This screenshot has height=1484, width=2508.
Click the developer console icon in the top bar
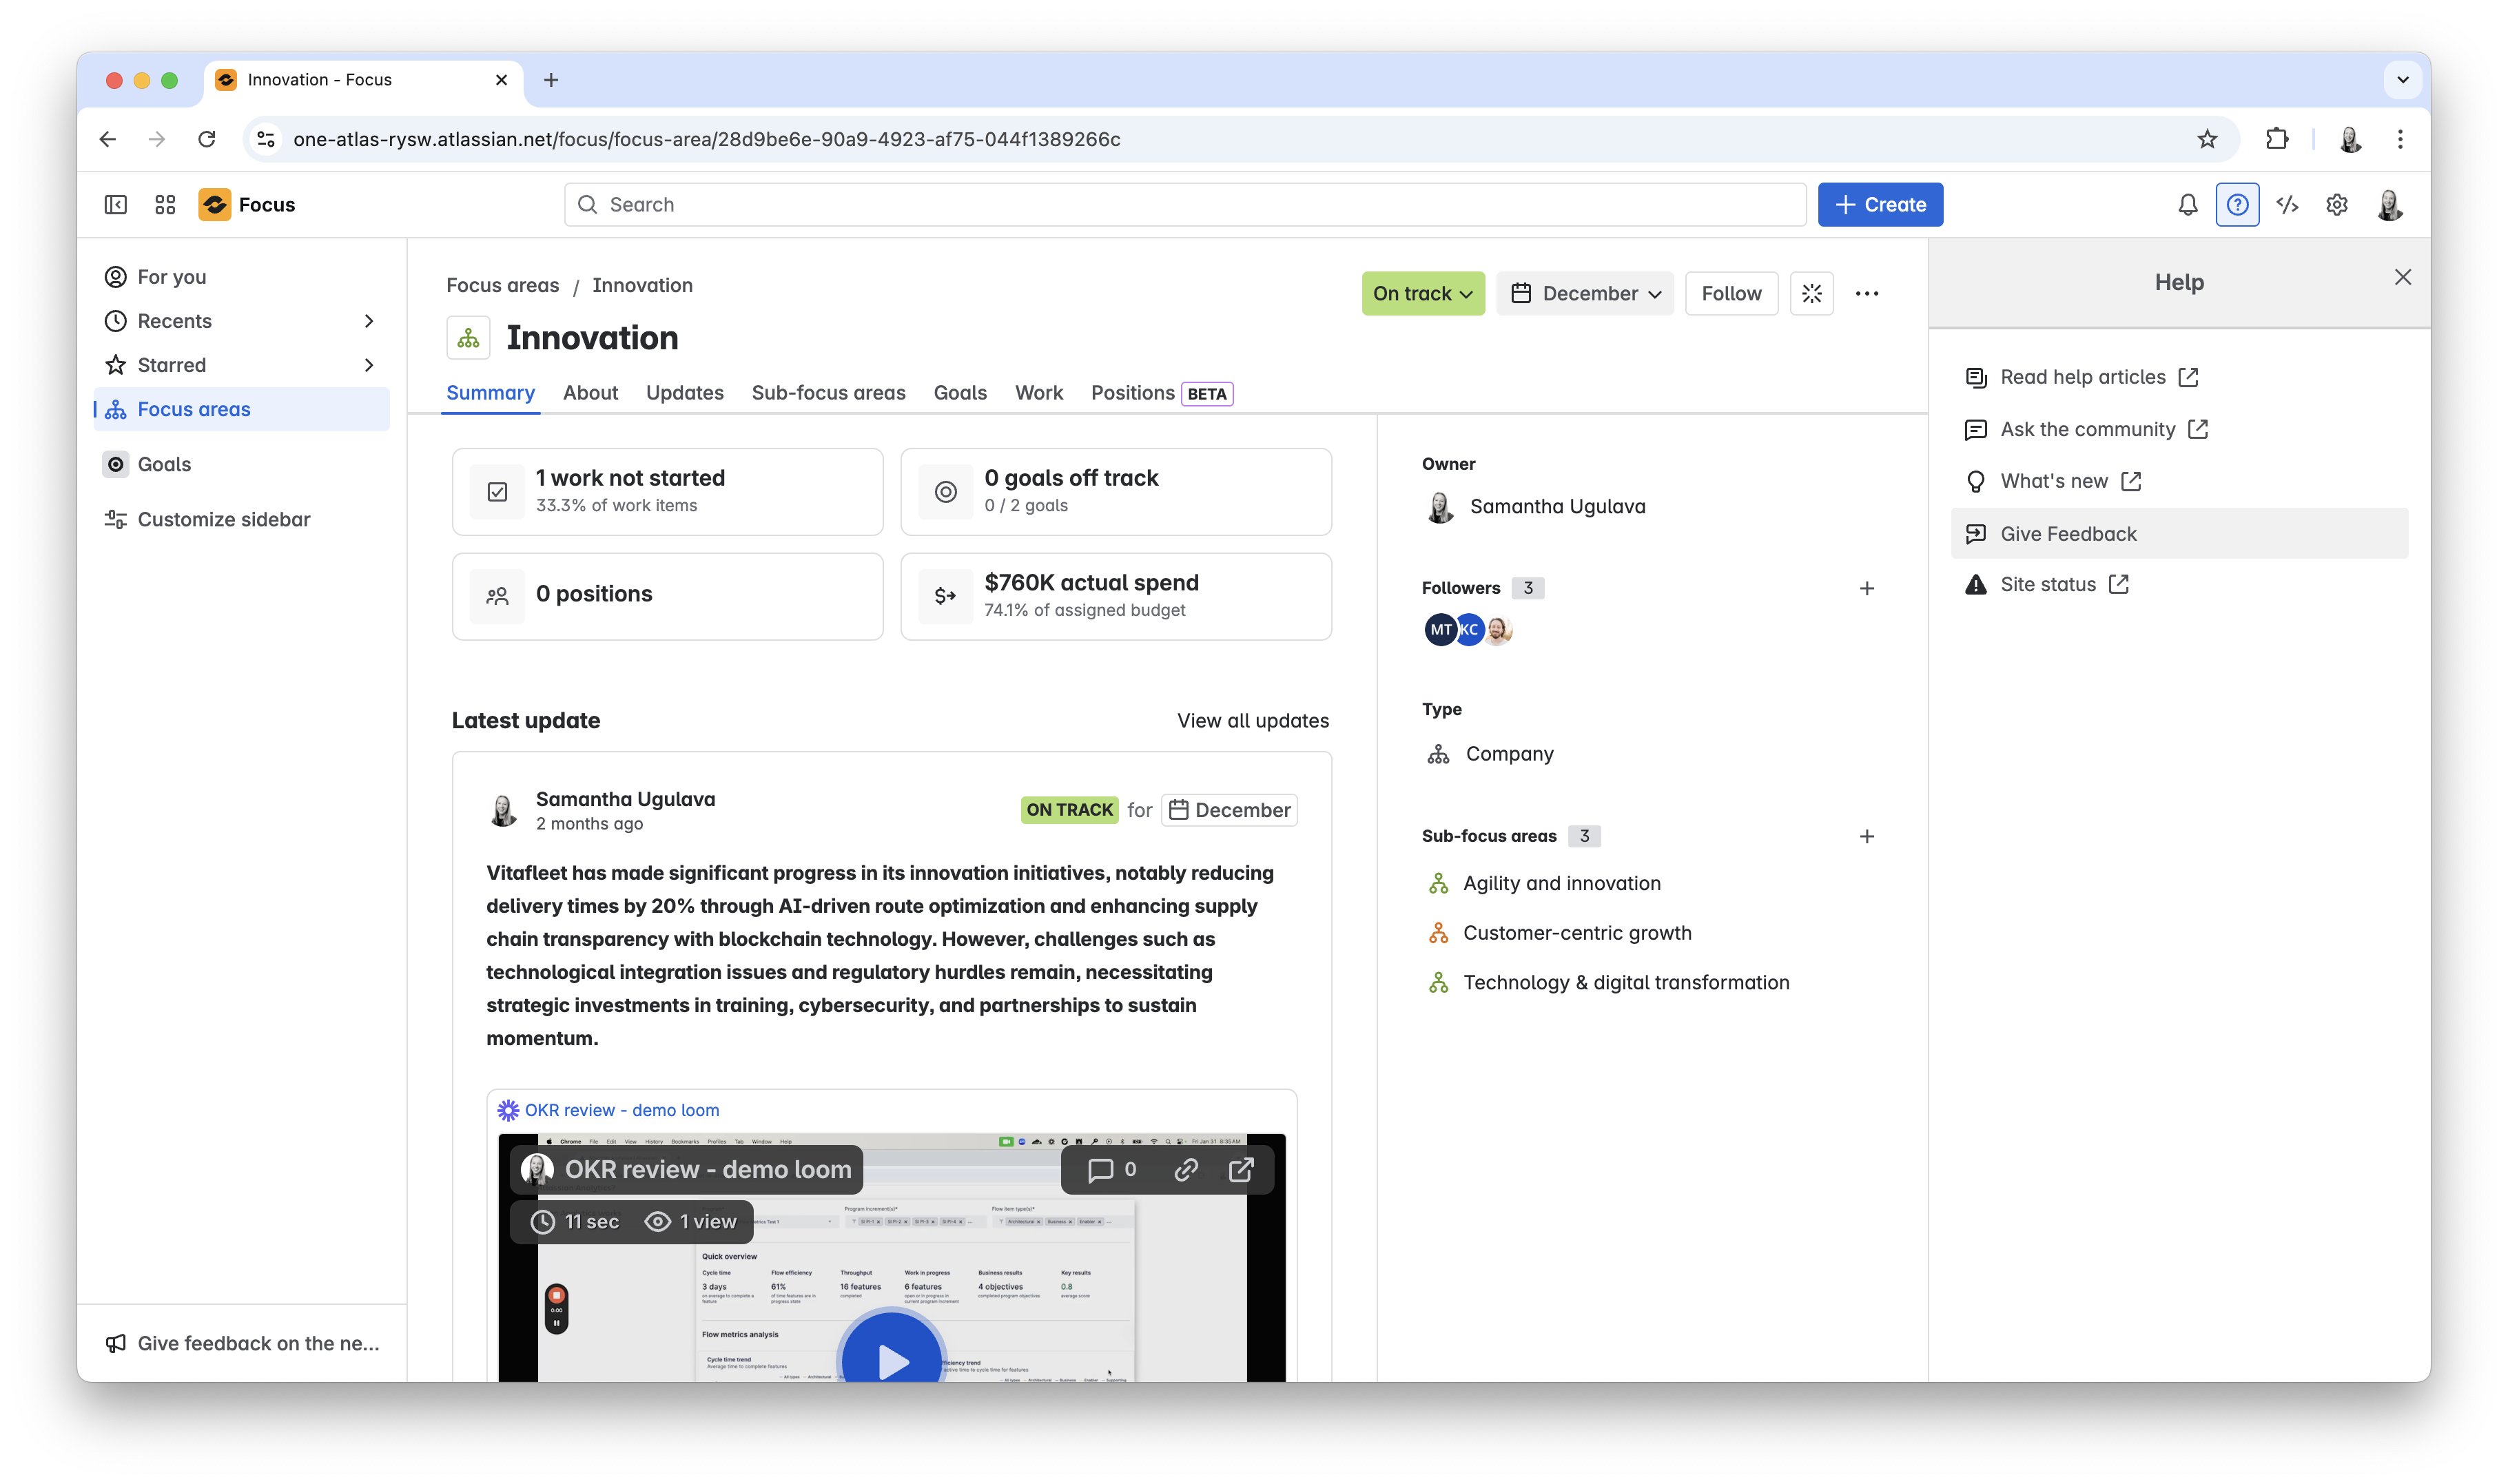pyautogui.click(x=2287, y=204)
